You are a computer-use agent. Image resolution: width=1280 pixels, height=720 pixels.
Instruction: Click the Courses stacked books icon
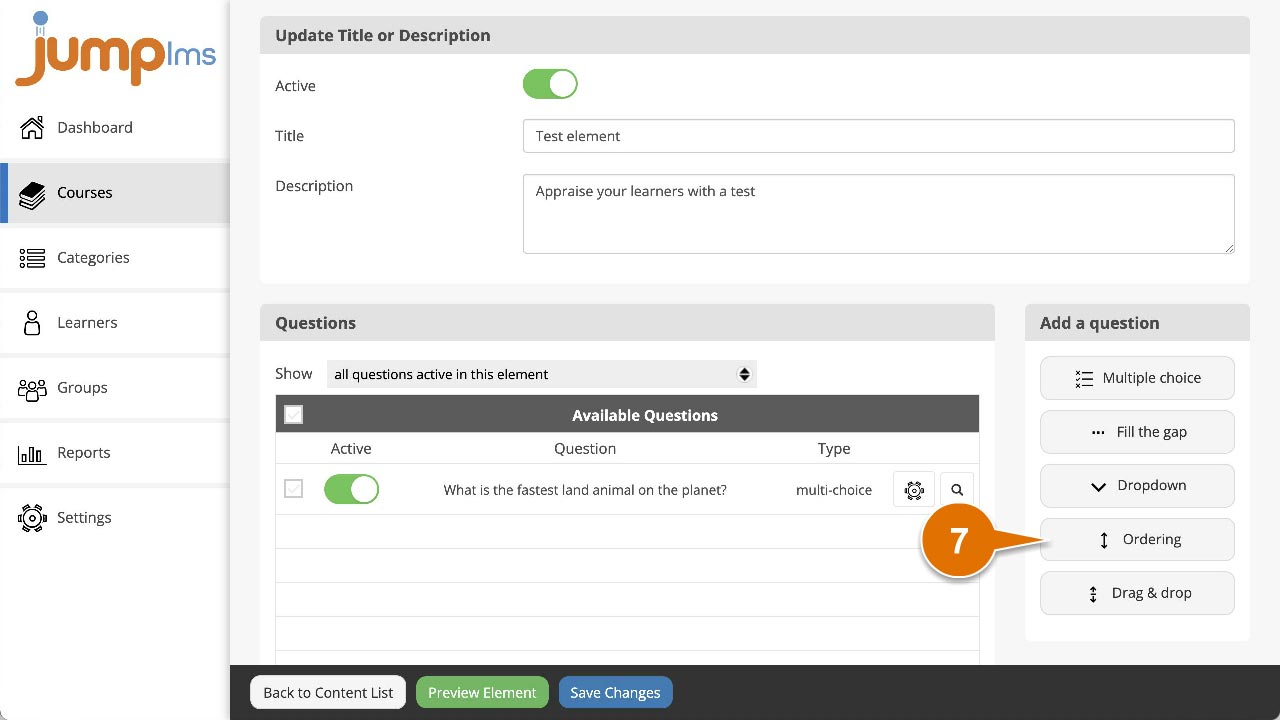point(32,193)
